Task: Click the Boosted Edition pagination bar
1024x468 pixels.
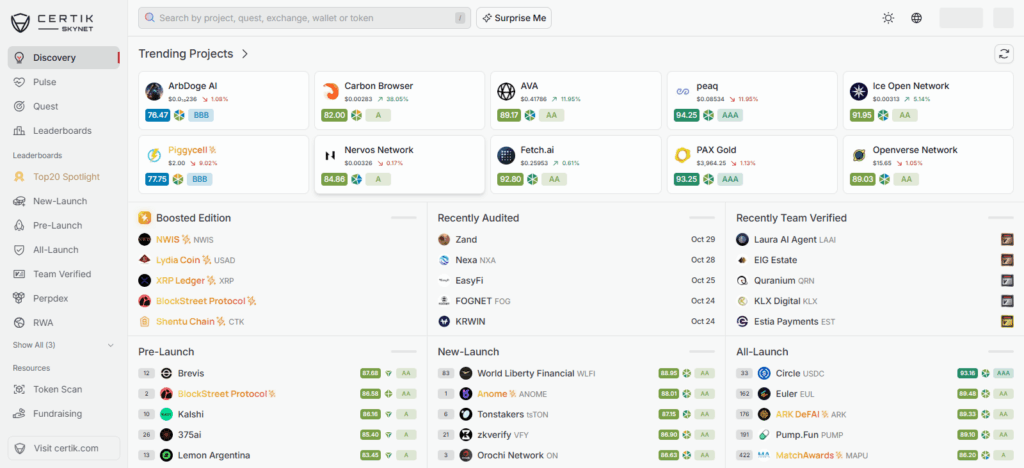Action: point(403,217)
